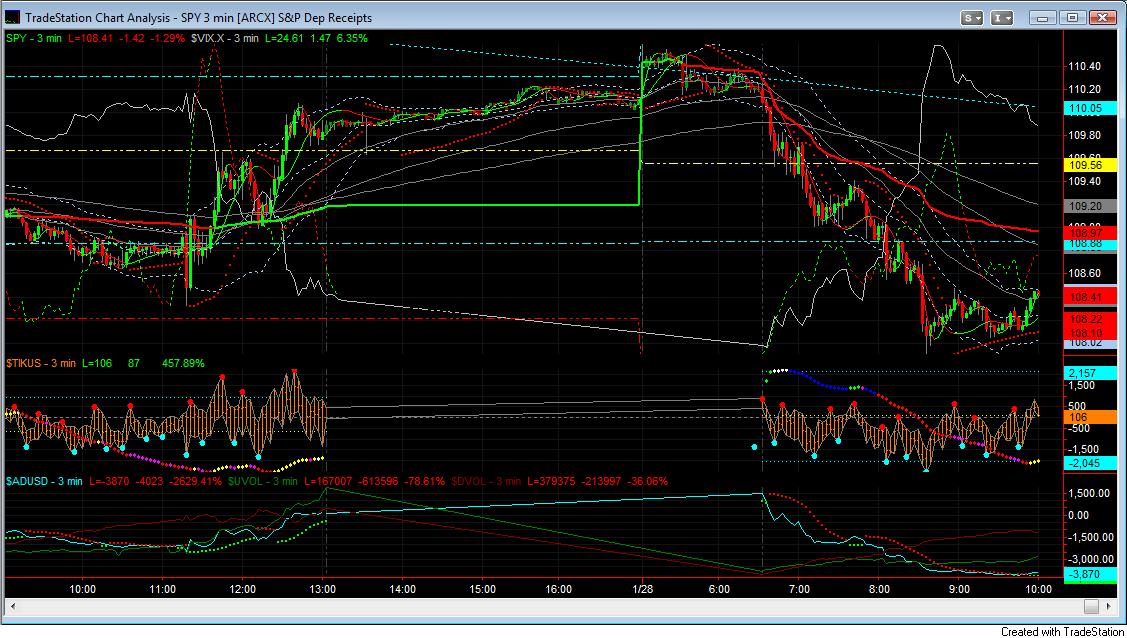Click the cyan -2,045 TIKUS marker
Viewport: 1127px width, 638px height.
1090,463
